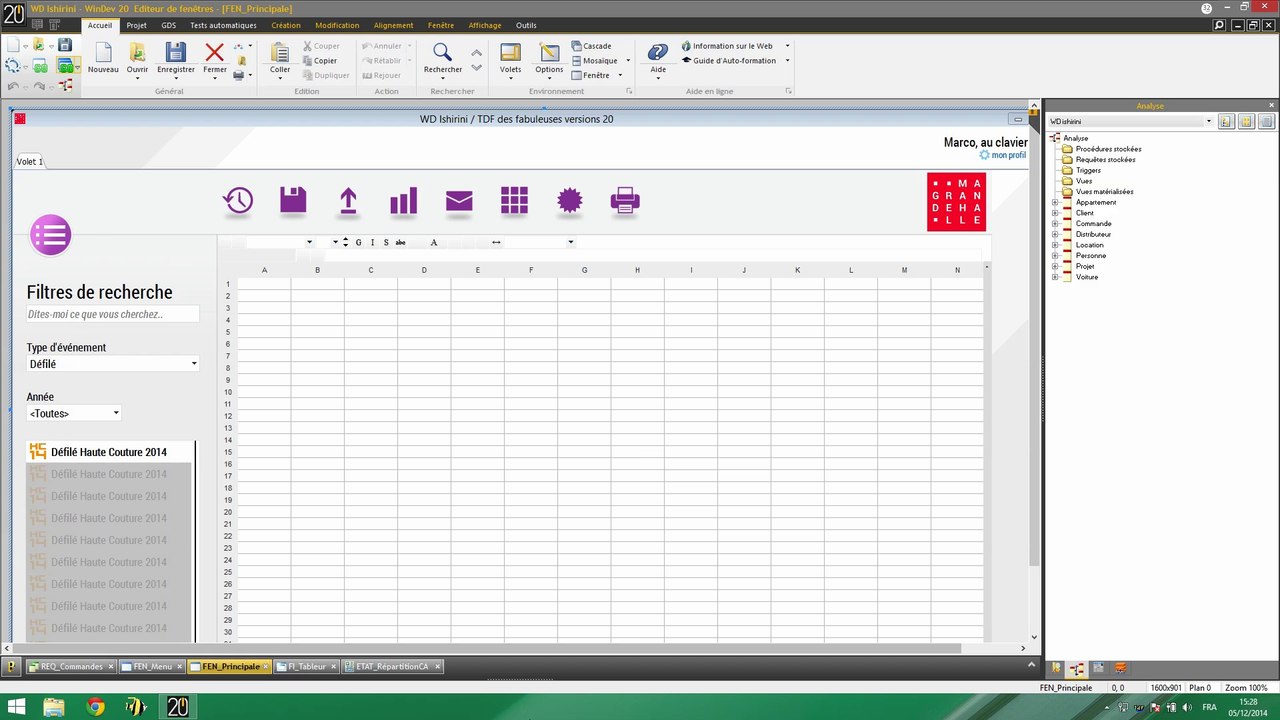The image size is (1280, 720).
Task: Click the printer icon in Général group
Action: (238, 75)
